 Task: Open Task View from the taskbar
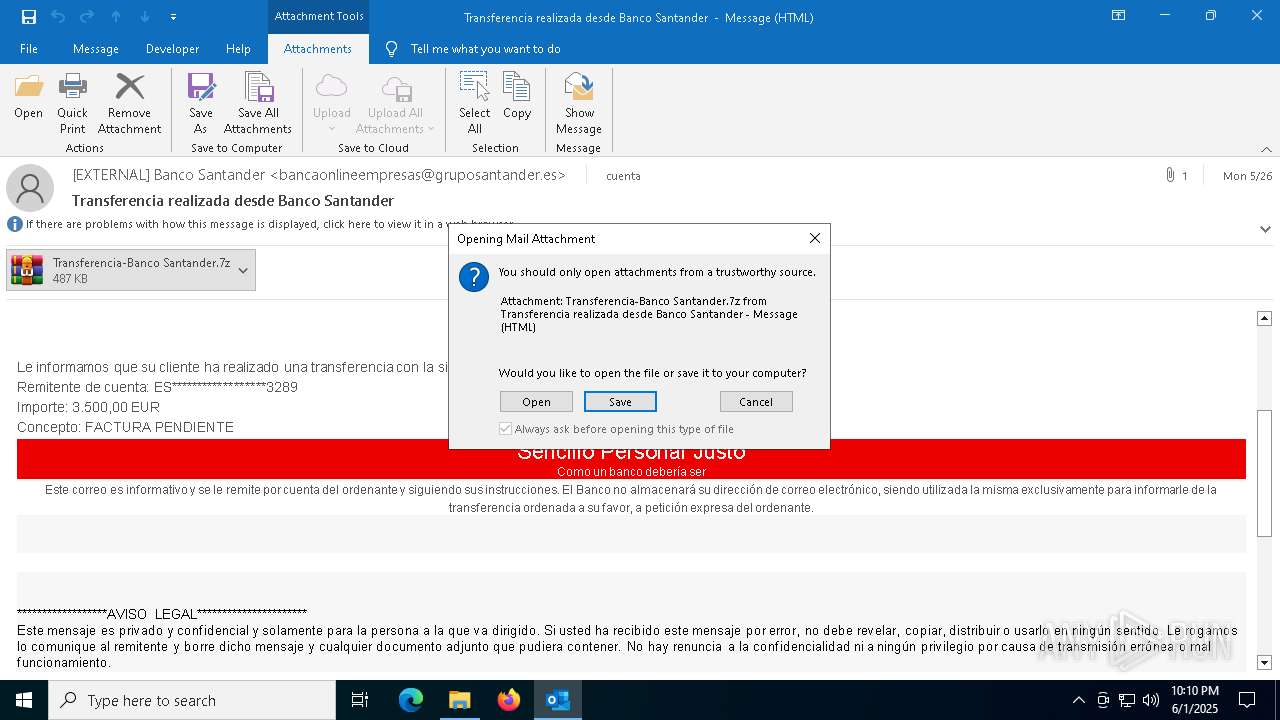click(360, 700)
